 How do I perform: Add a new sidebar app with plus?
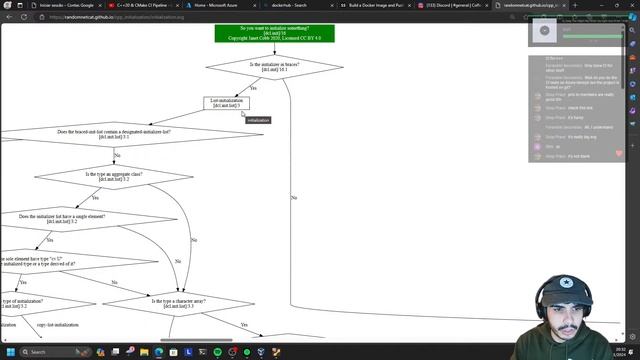[x=632, y=145]
